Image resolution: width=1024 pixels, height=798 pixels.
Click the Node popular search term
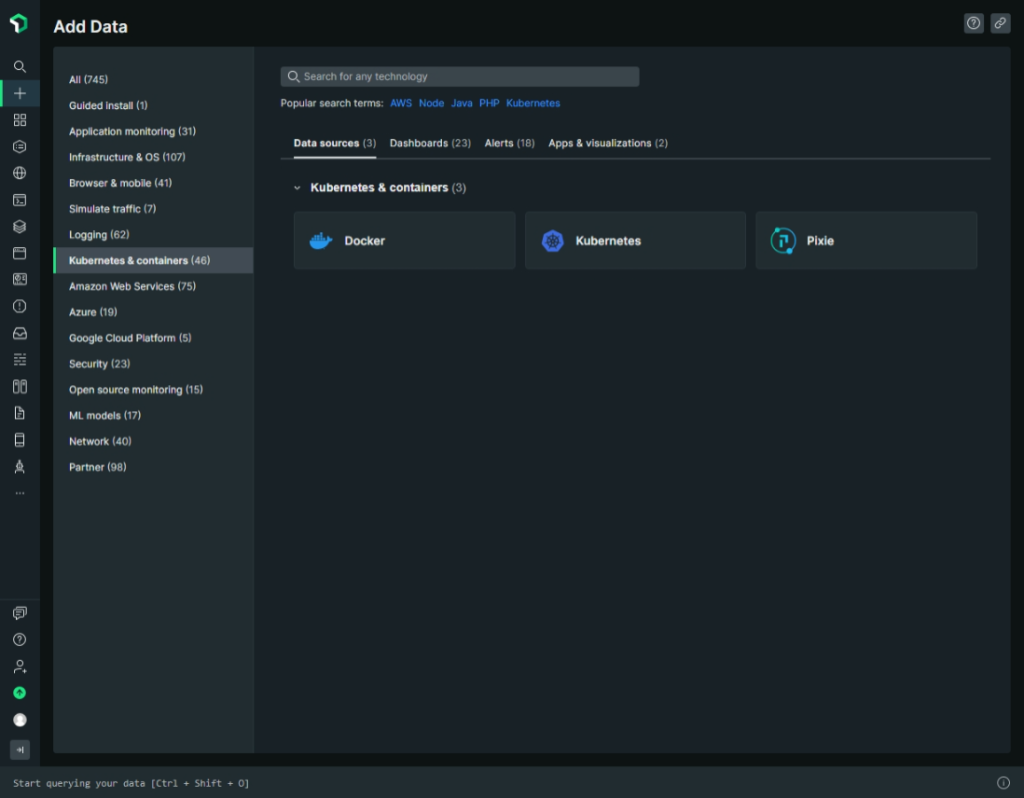[x=431, y=103]
